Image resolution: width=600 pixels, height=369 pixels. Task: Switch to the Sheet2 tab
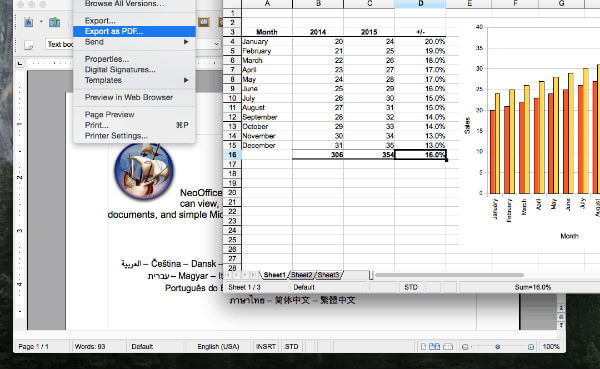302,275
